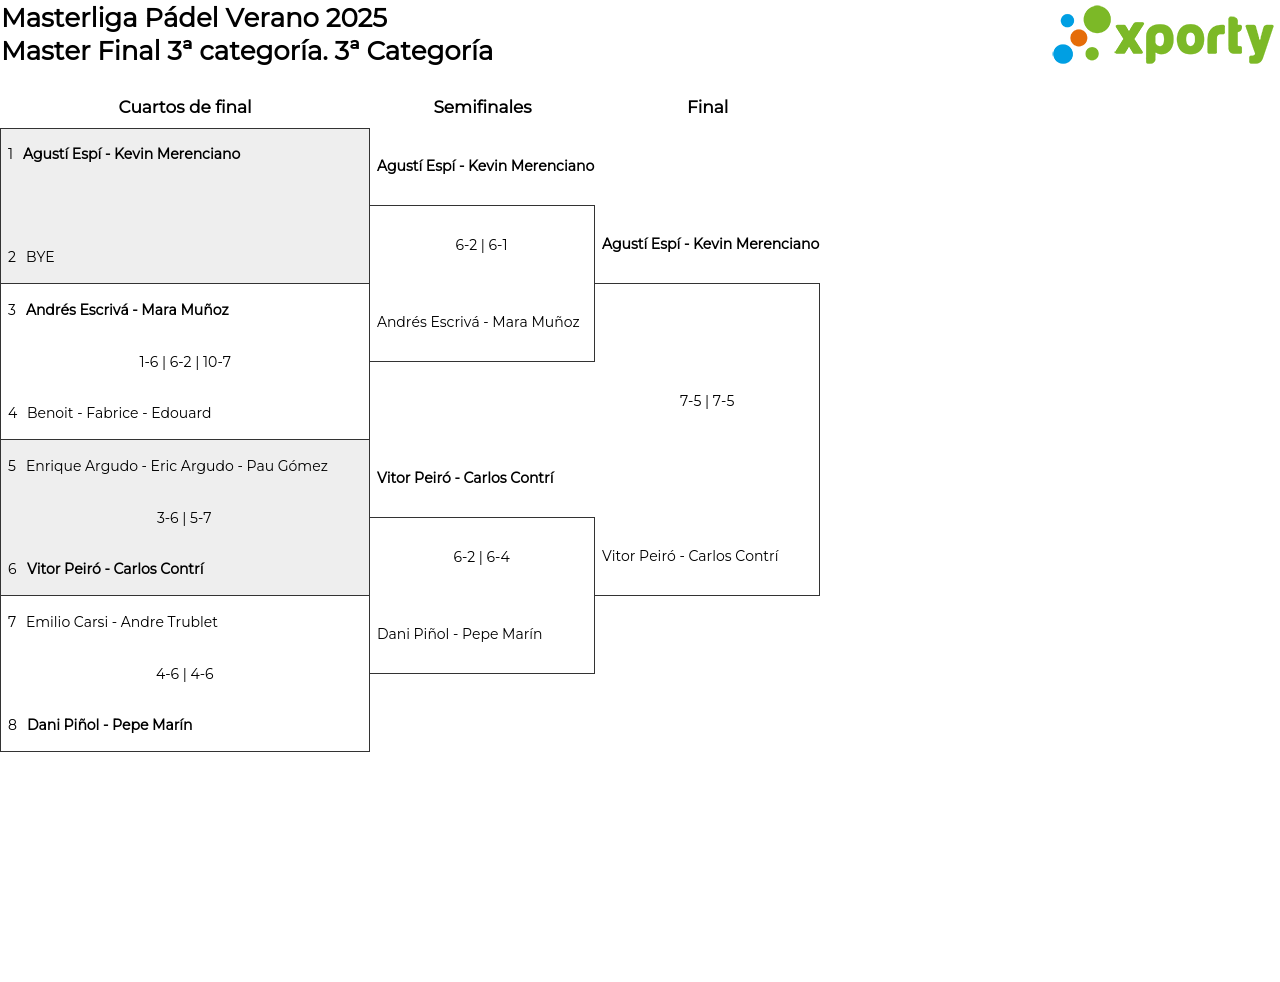Select Andrés Escrivá - Mara Muñoz in quarterfinals
Viewport: 1280px width, 982px height.
(127, 310)
